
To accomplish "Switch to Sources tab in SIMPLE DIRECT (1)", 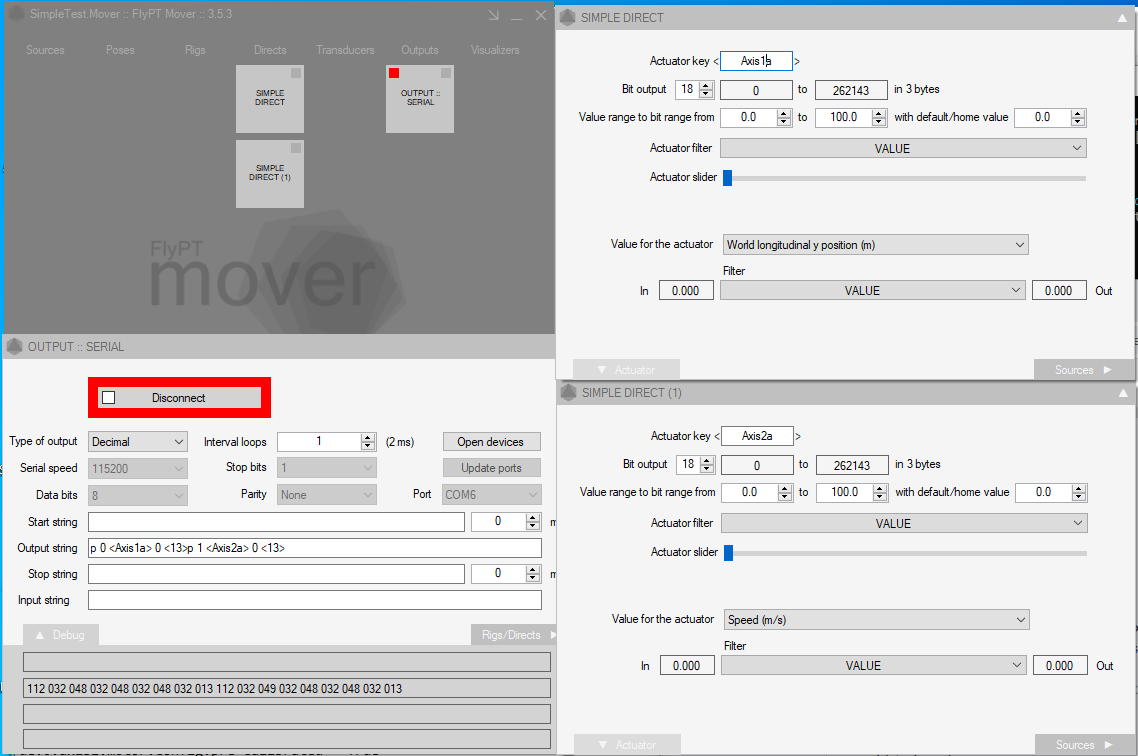I will 1086,744.
